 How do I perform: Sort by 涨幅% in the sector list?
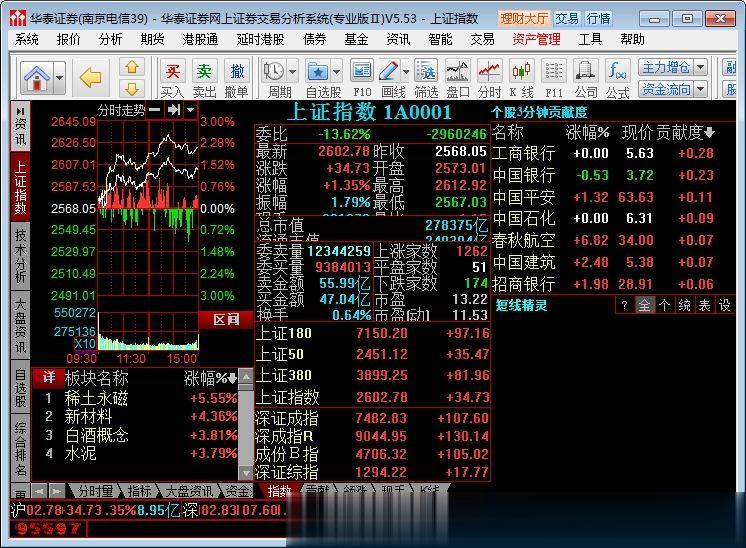(210, 379)
